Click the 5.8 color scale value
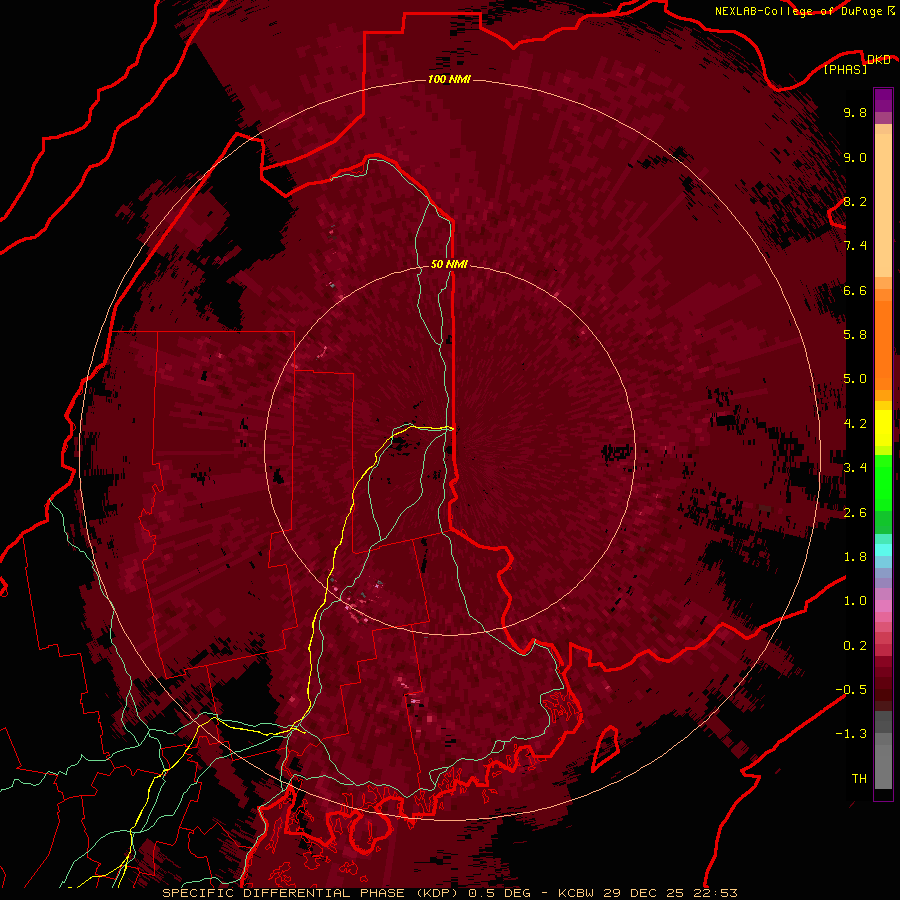 click(x=855, y=335)
